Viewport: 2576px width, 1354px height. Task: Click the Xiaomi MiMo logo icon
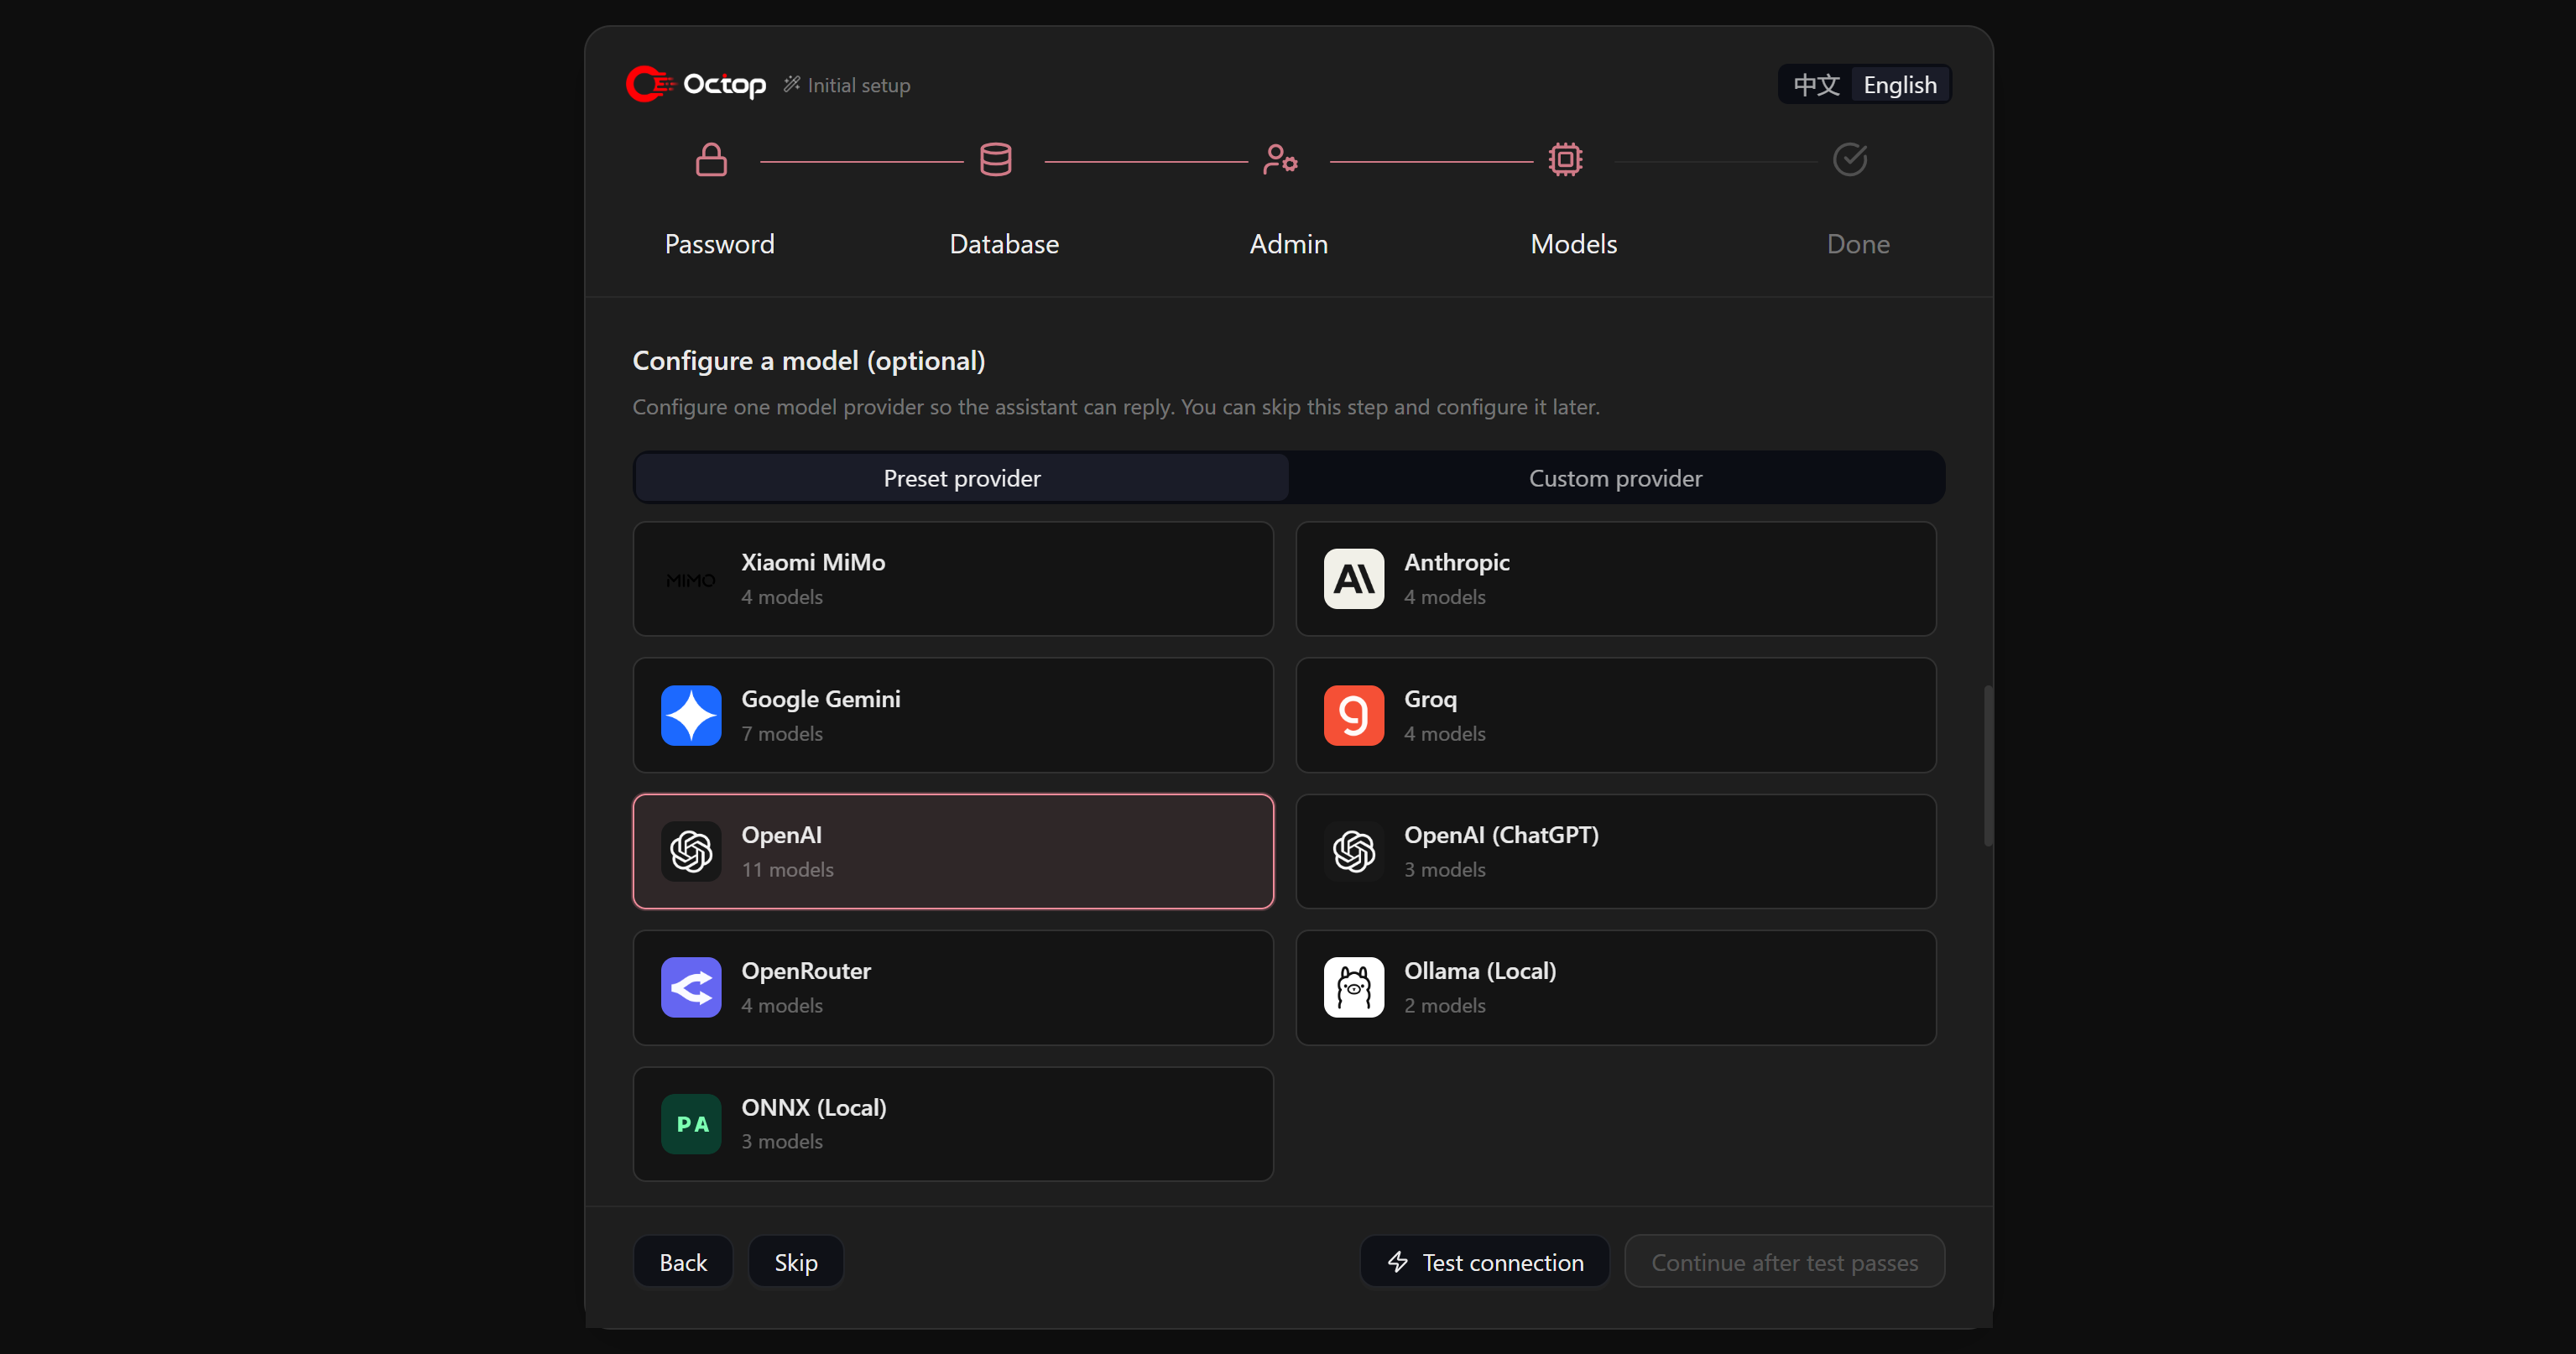[691, 579]
